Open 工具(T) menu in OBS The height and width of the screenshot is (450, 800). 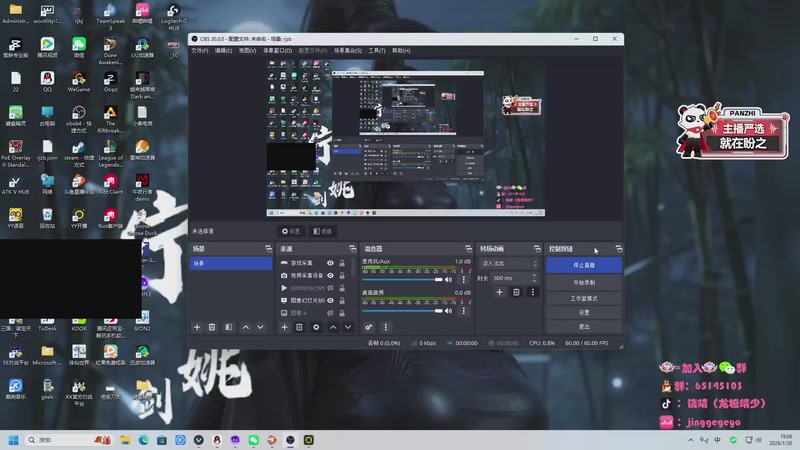coord(377,51)
